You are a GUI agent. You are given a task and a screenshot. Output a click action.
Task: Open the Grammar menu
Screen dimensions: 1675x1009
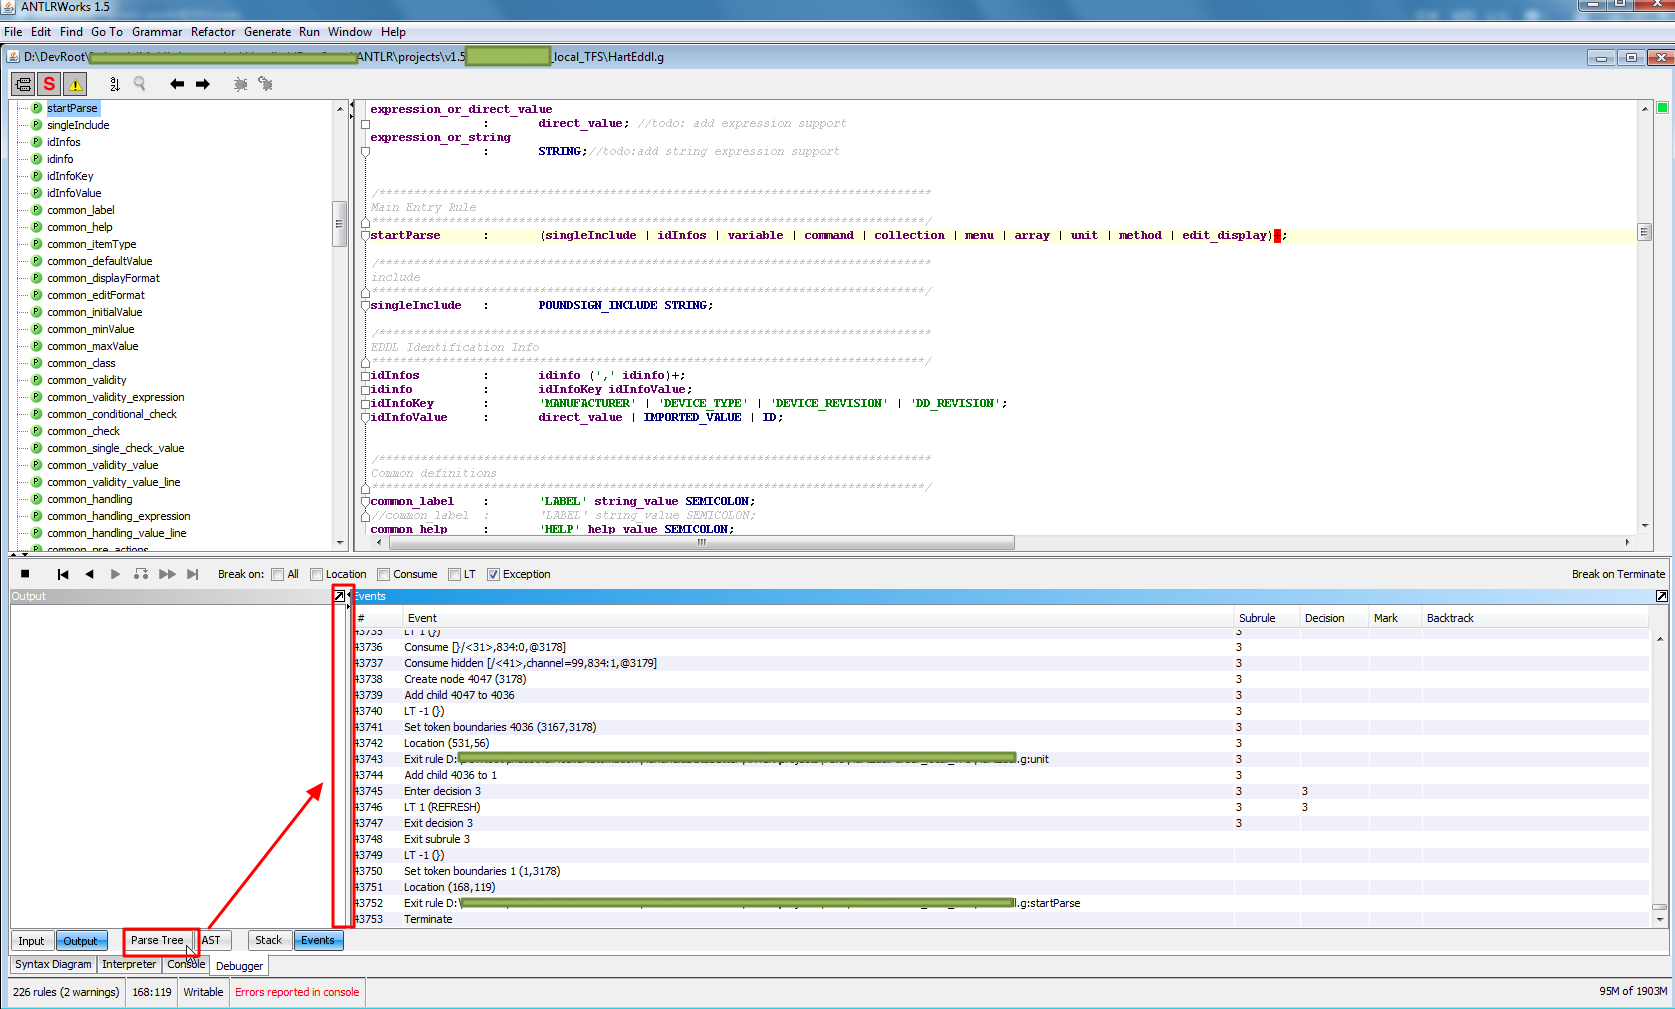pos(157,32)
